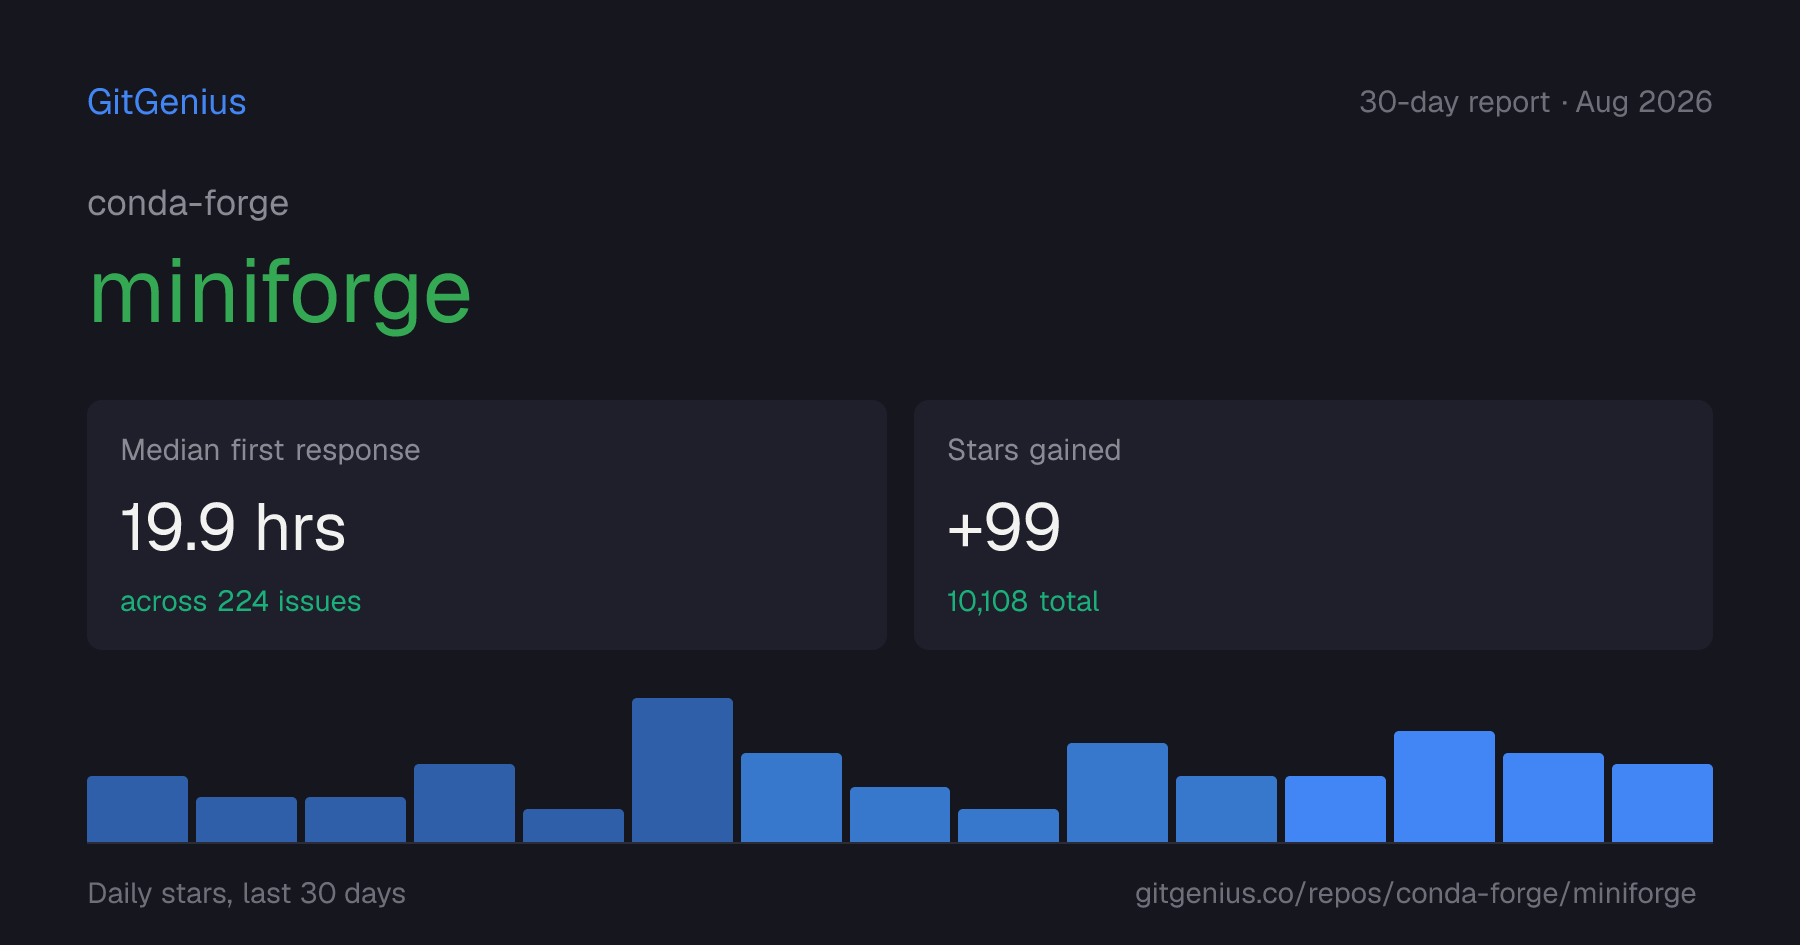Select the miniforge repository title

pos(280,293)
